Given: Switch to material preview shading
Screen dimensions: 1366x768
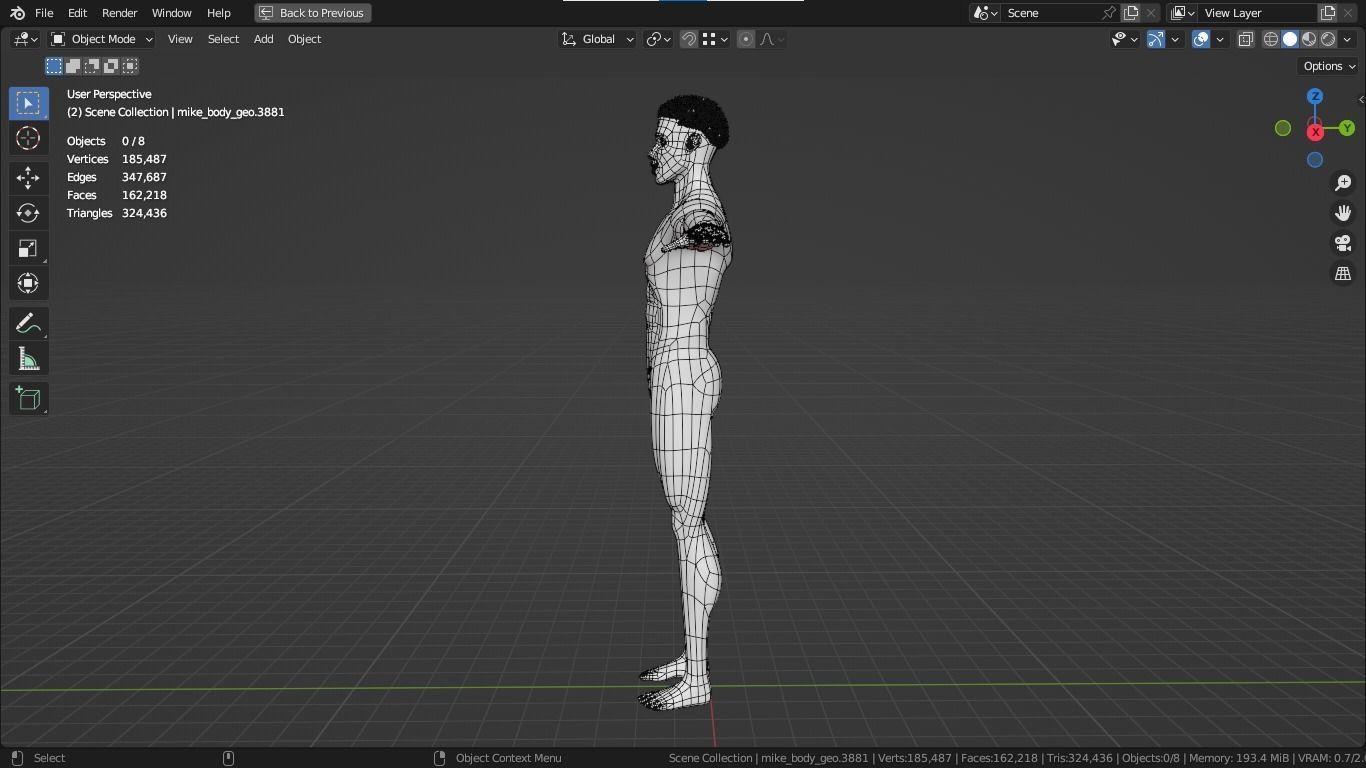Looking at the screenshot, I should tap(1309, 39).
